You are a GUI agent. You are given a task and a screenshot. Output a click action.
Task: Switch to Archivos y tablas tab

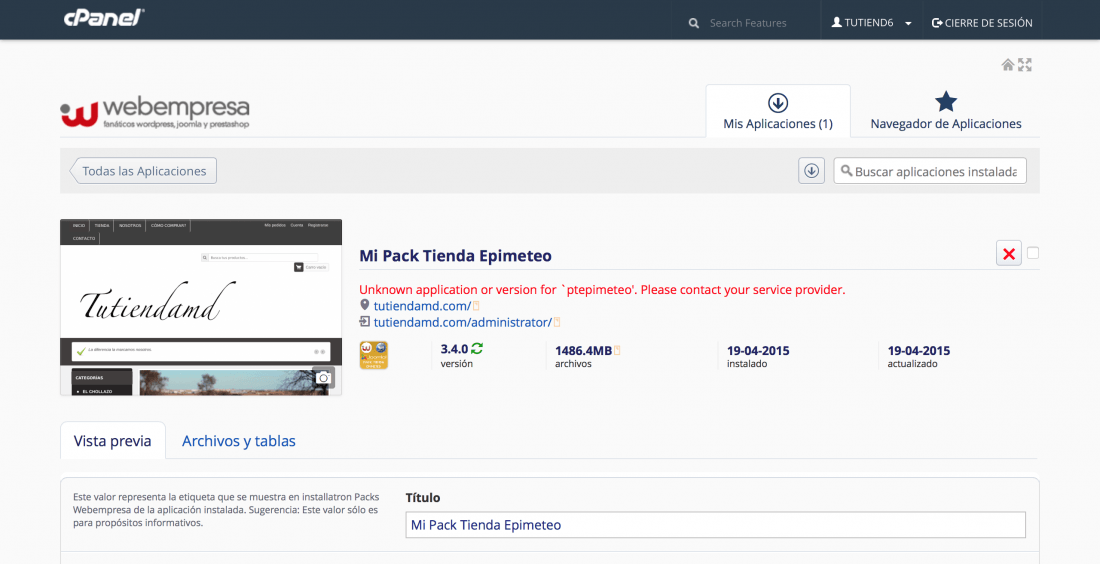(x=239, y=441)
